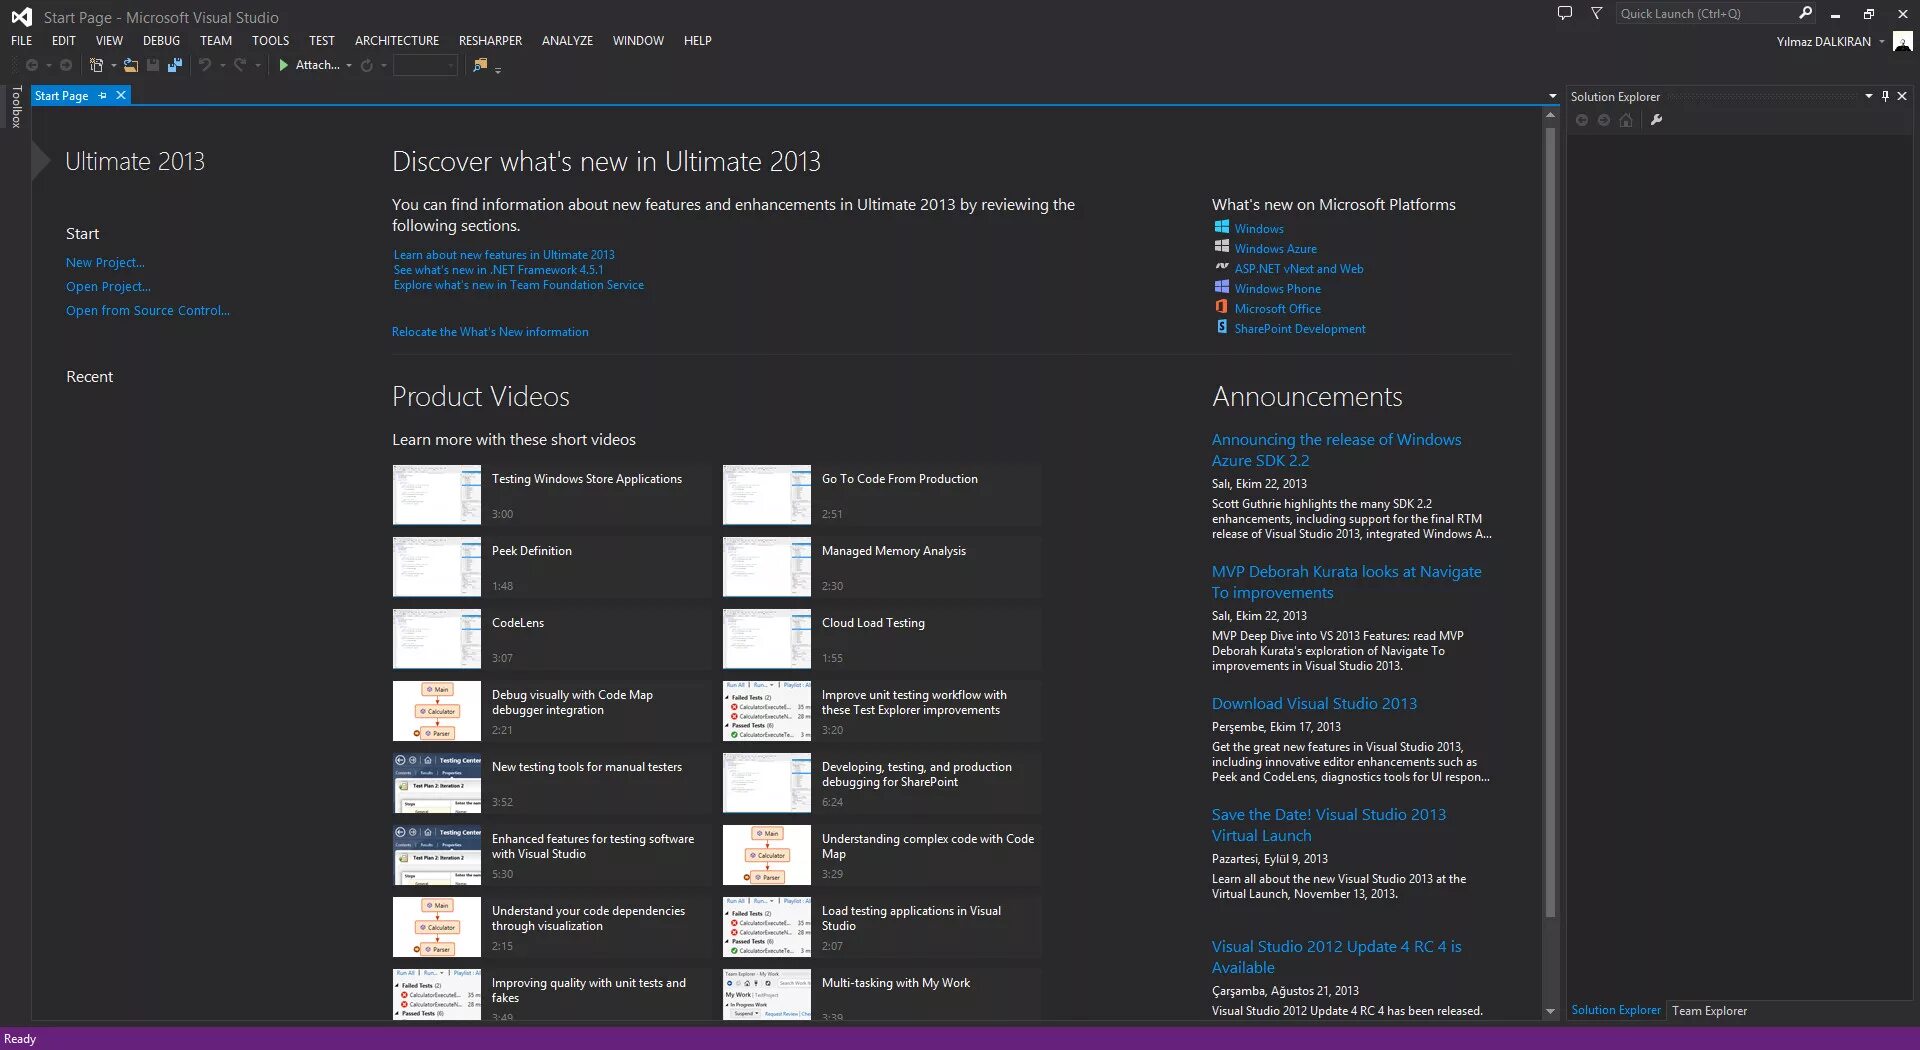The width and height of the screenshot is (1920, 1050).
Task: Click the New Project... link
Action: [105, 262]
